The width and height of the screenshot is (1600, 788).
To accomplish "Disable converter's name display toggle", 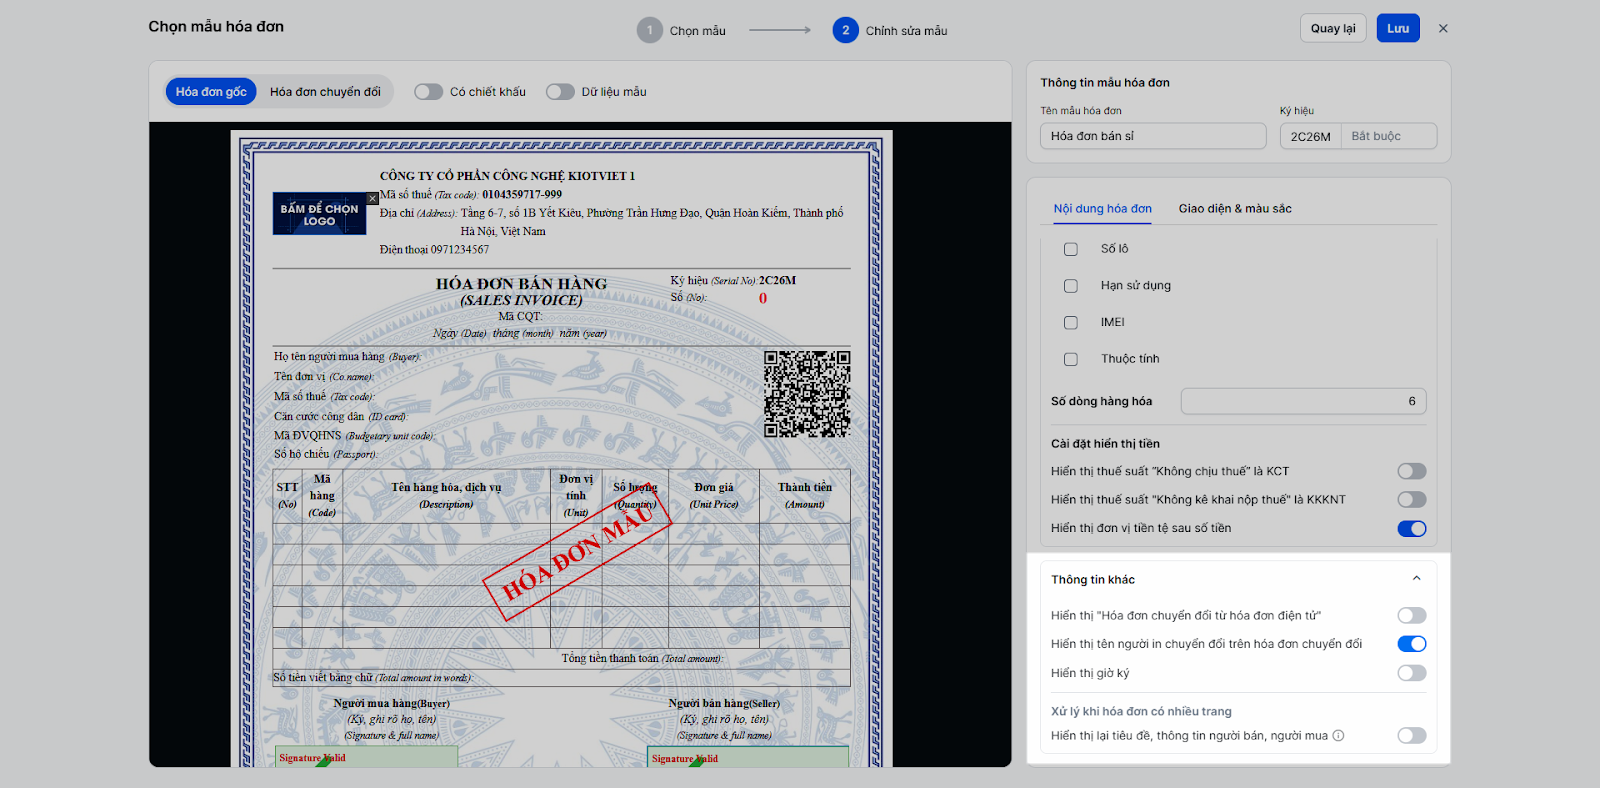I will (x=1412, y=644).
